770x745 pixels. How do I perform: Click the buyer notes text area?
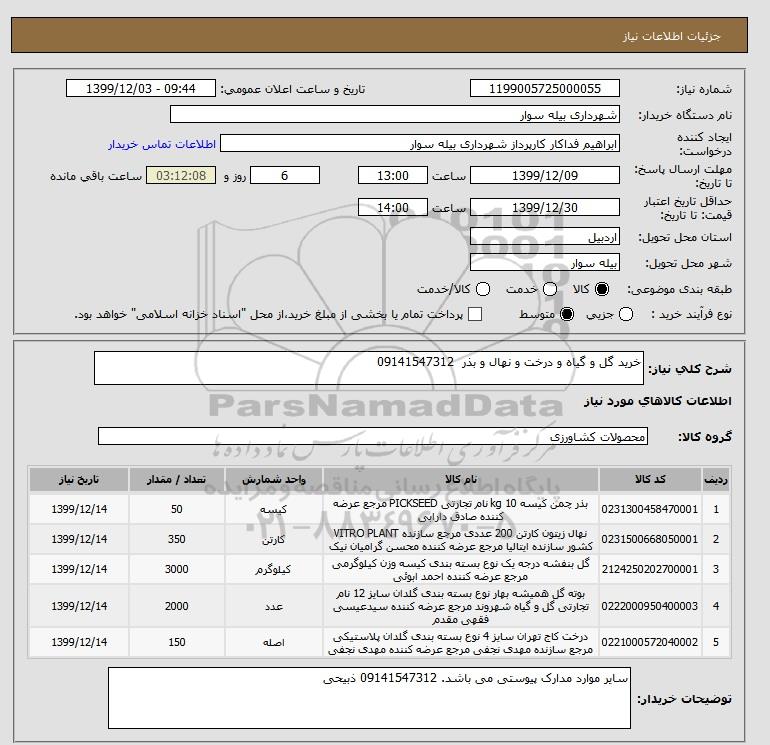coord(369,698)
